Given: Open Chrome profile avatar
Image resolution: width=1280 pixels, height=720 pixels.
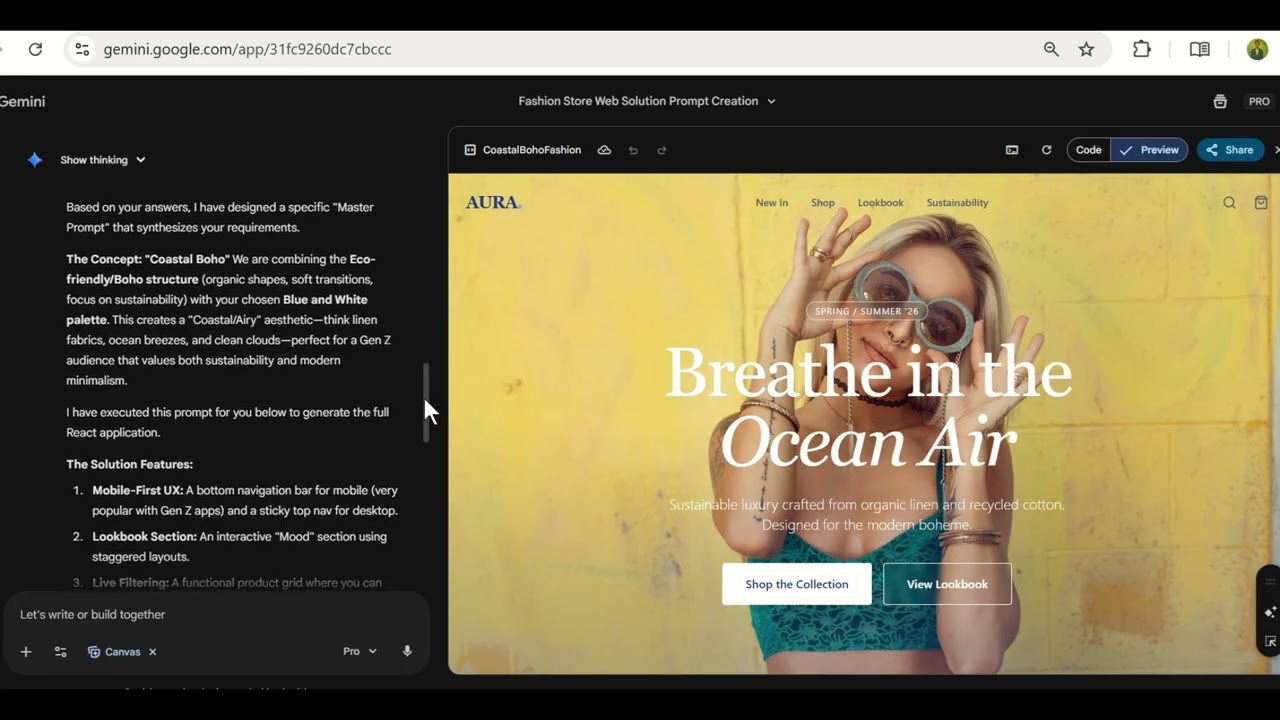Looking at the screenshot, I should pos(1257,49).
